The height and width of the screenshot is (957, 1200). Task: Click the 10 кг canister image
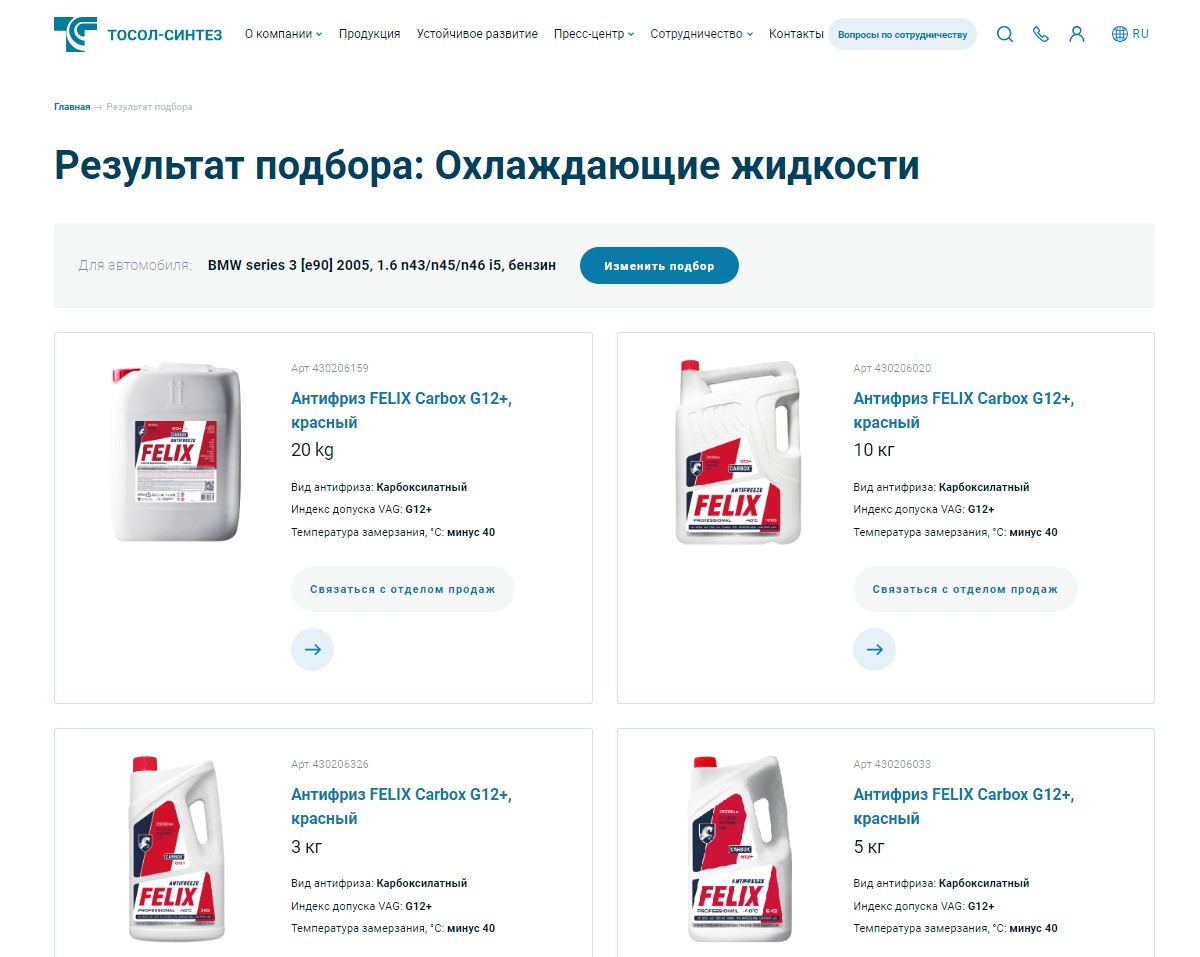[737, 452]
